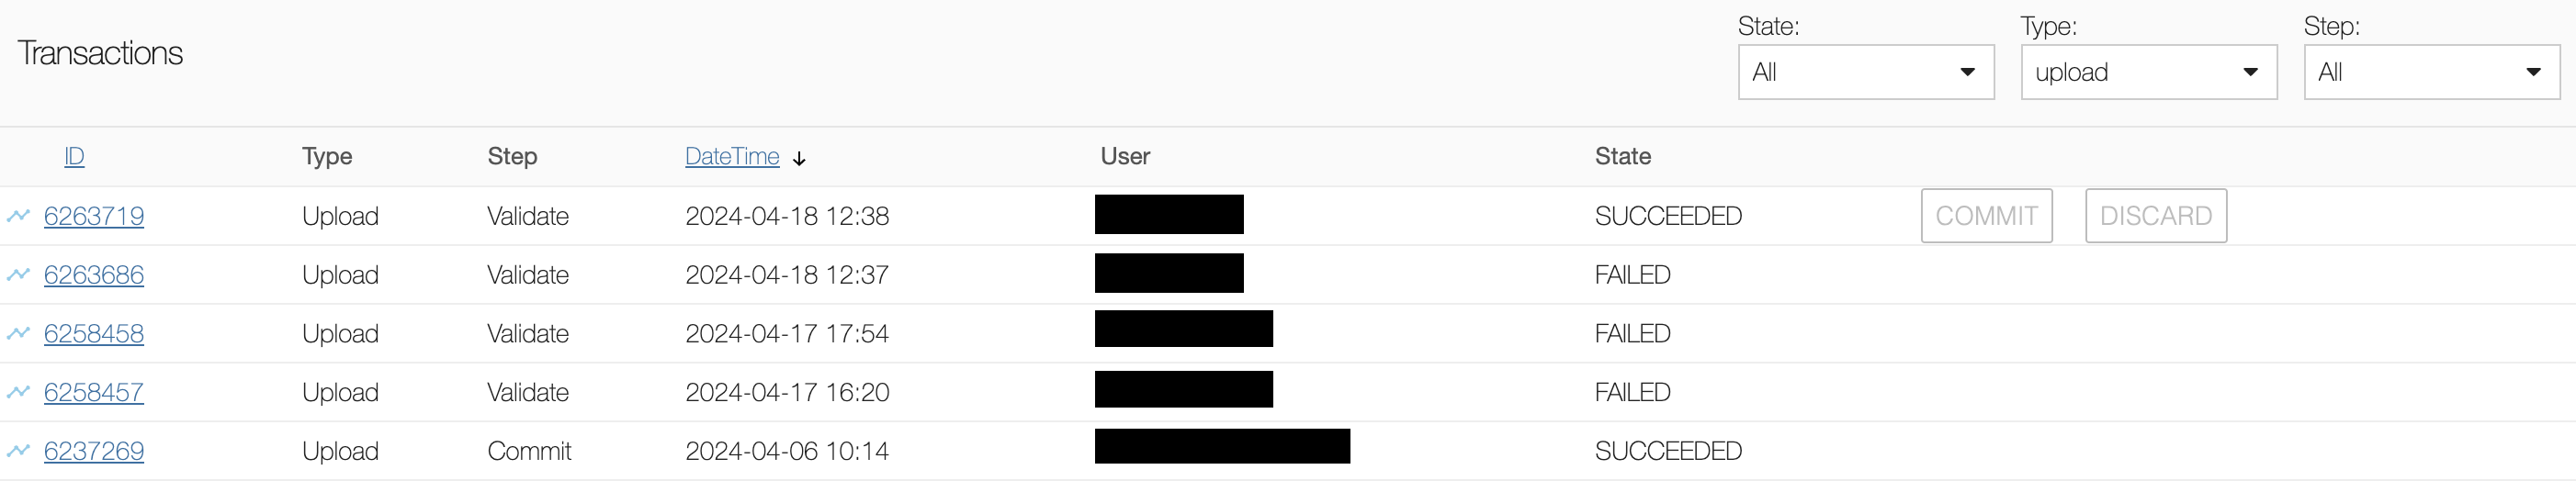Click the chart icon beside transaction 6263719
Viewport: 2576px width, 481px height.
coord(18,216)
